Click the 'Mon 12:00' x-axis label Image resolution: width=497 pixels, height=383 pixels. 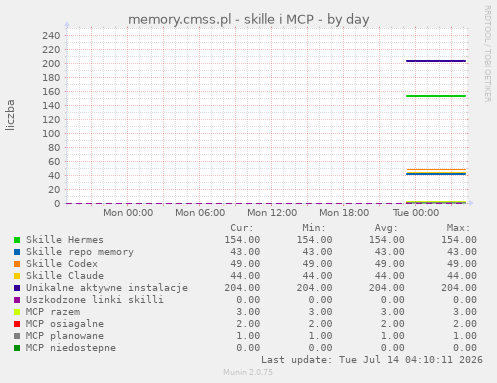(272, 213)
